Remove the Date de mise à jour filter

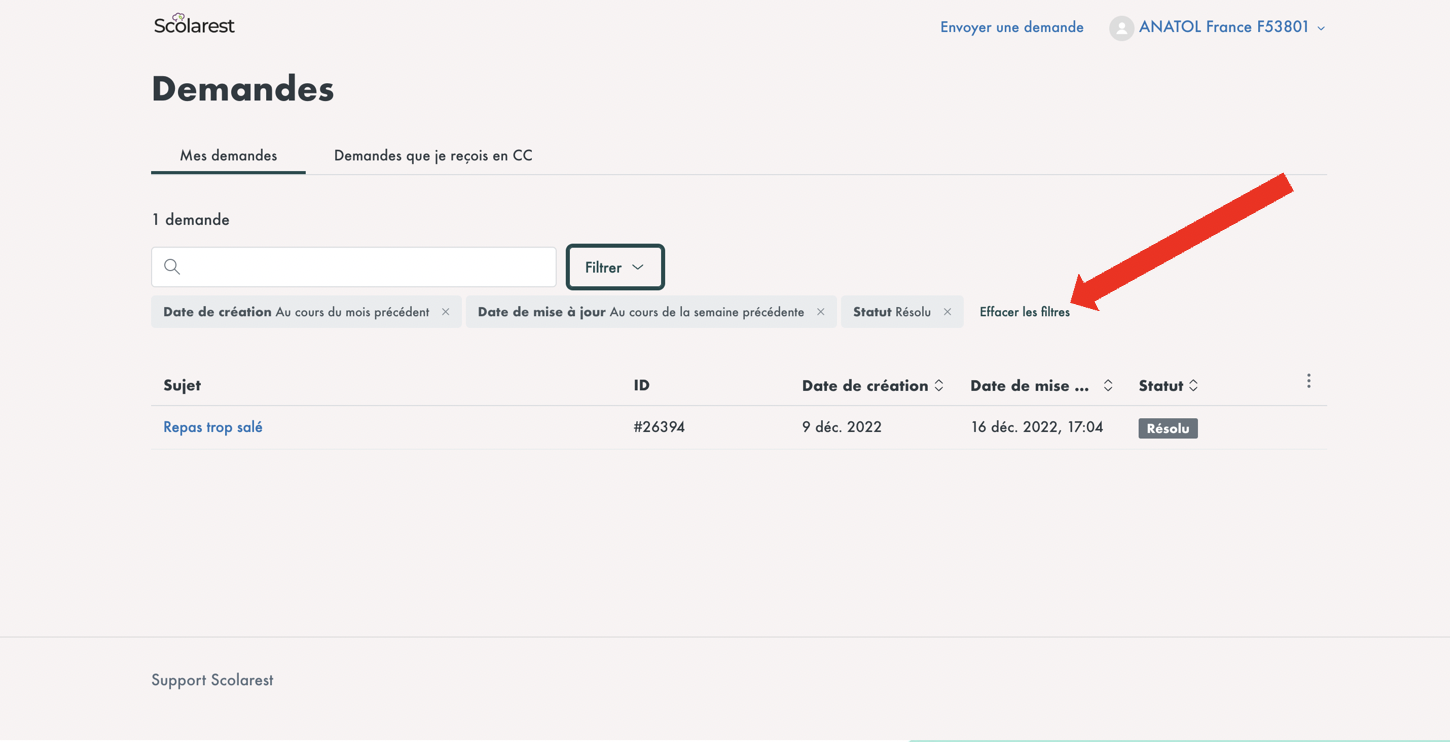pyautogui.click(x=821, y=312)
